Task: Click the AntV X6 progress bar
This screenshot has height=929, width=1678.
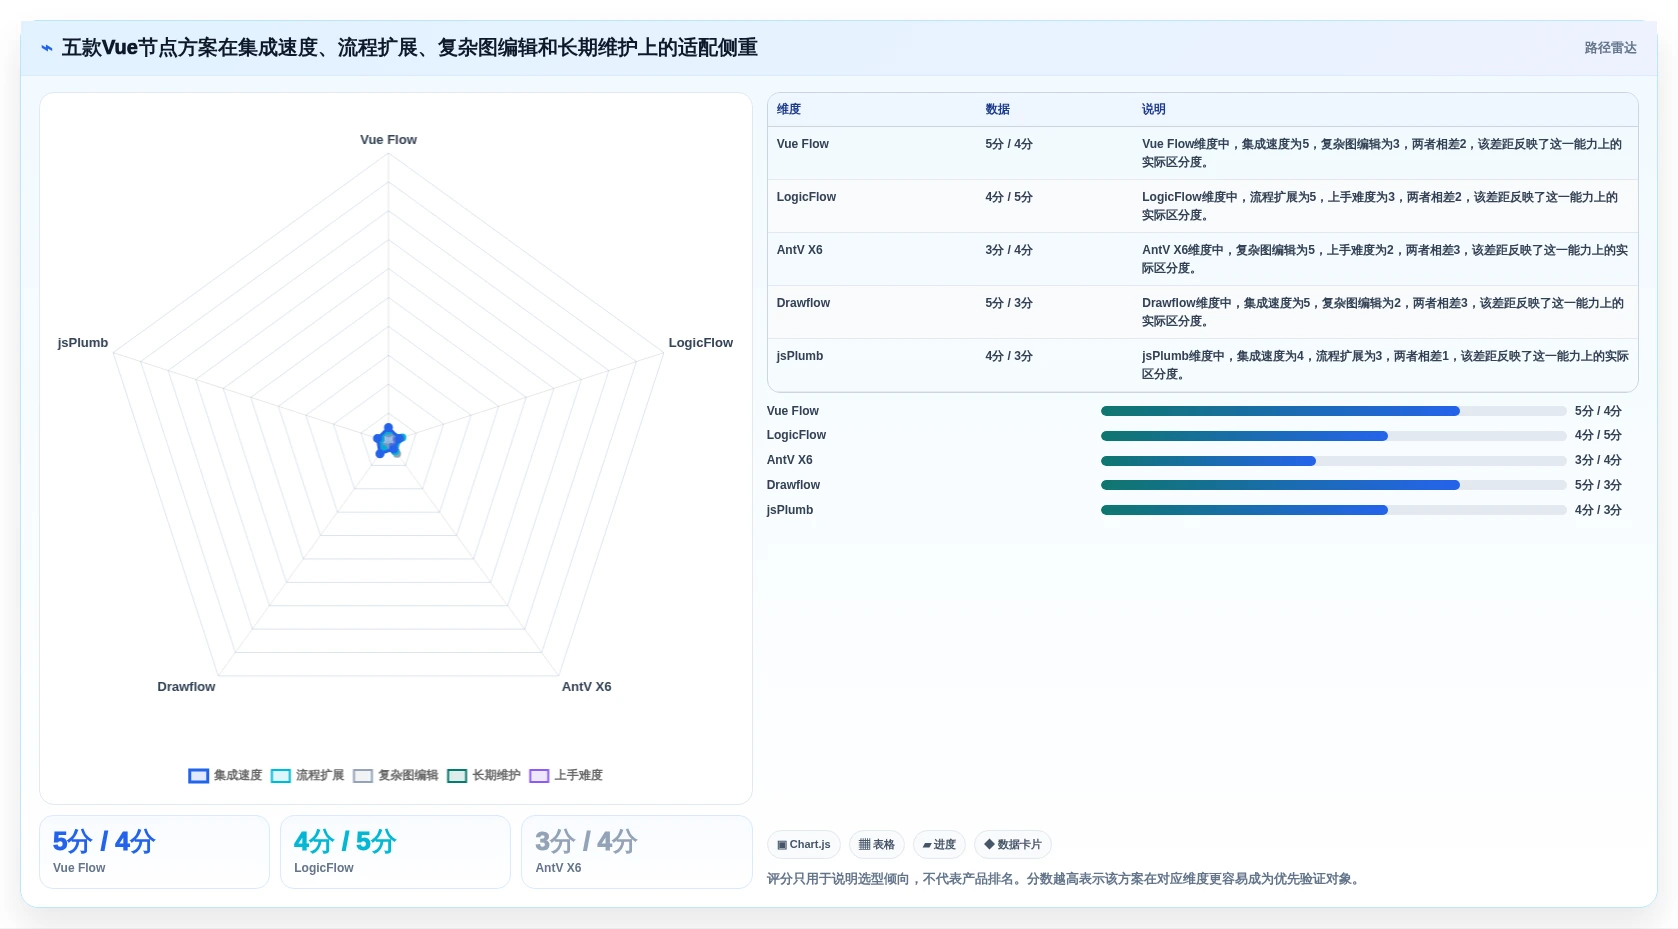Action: (1333, 461)
